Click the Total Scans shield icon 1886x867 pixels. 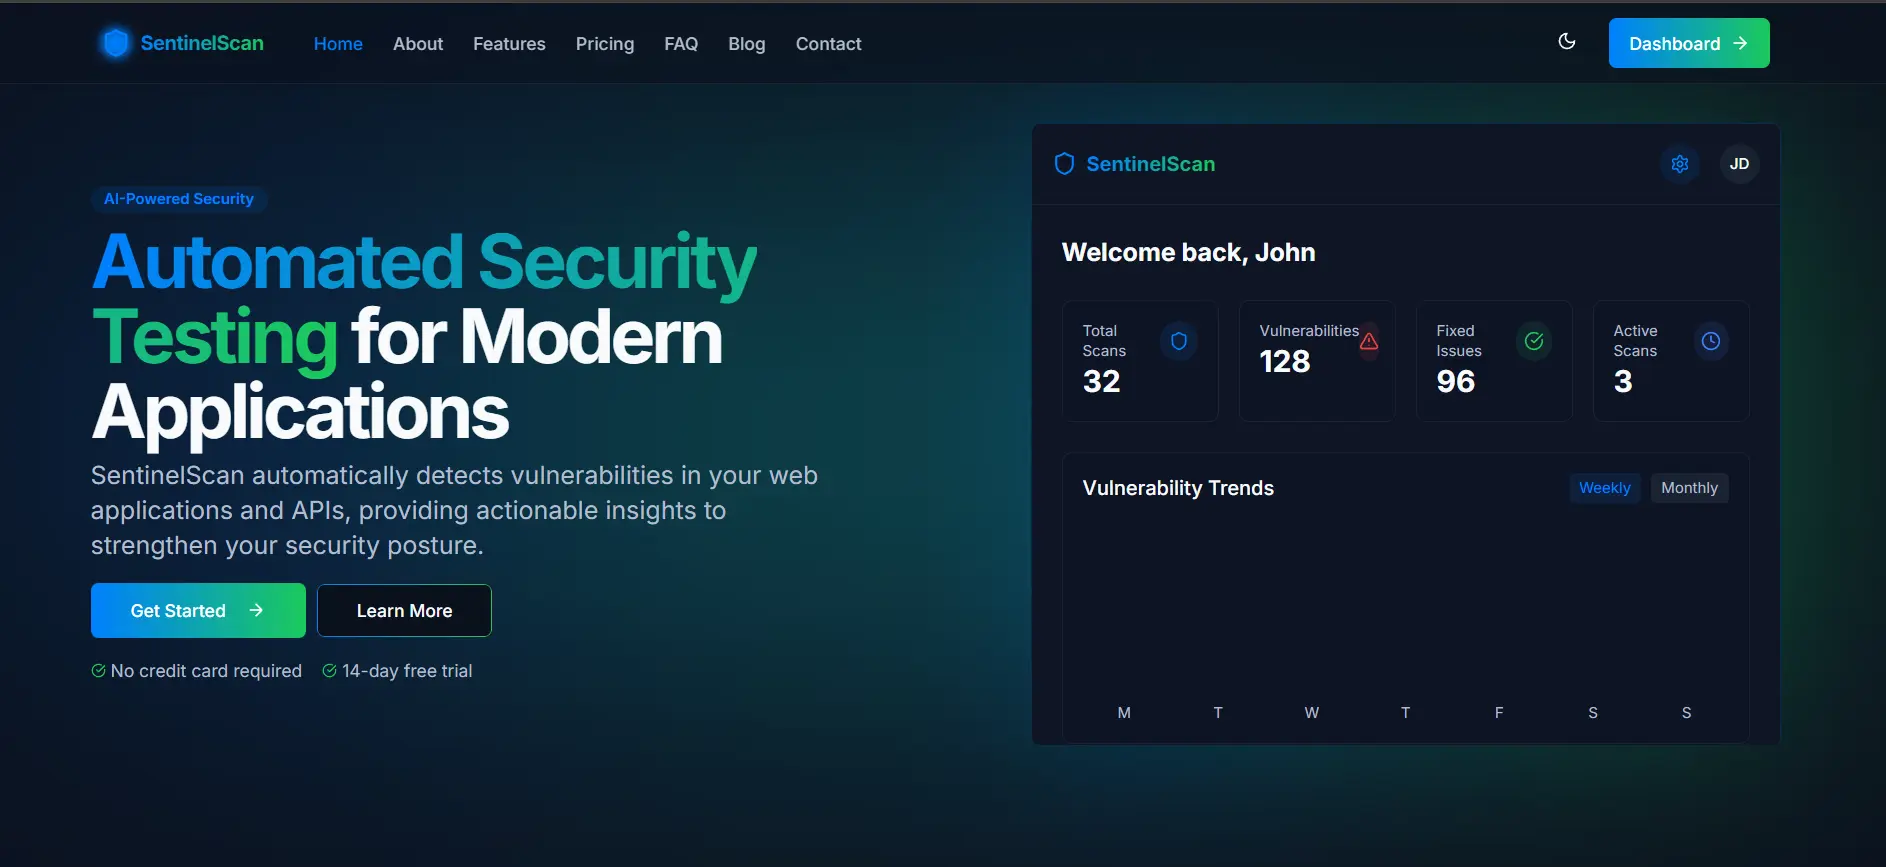[1179, 341]
